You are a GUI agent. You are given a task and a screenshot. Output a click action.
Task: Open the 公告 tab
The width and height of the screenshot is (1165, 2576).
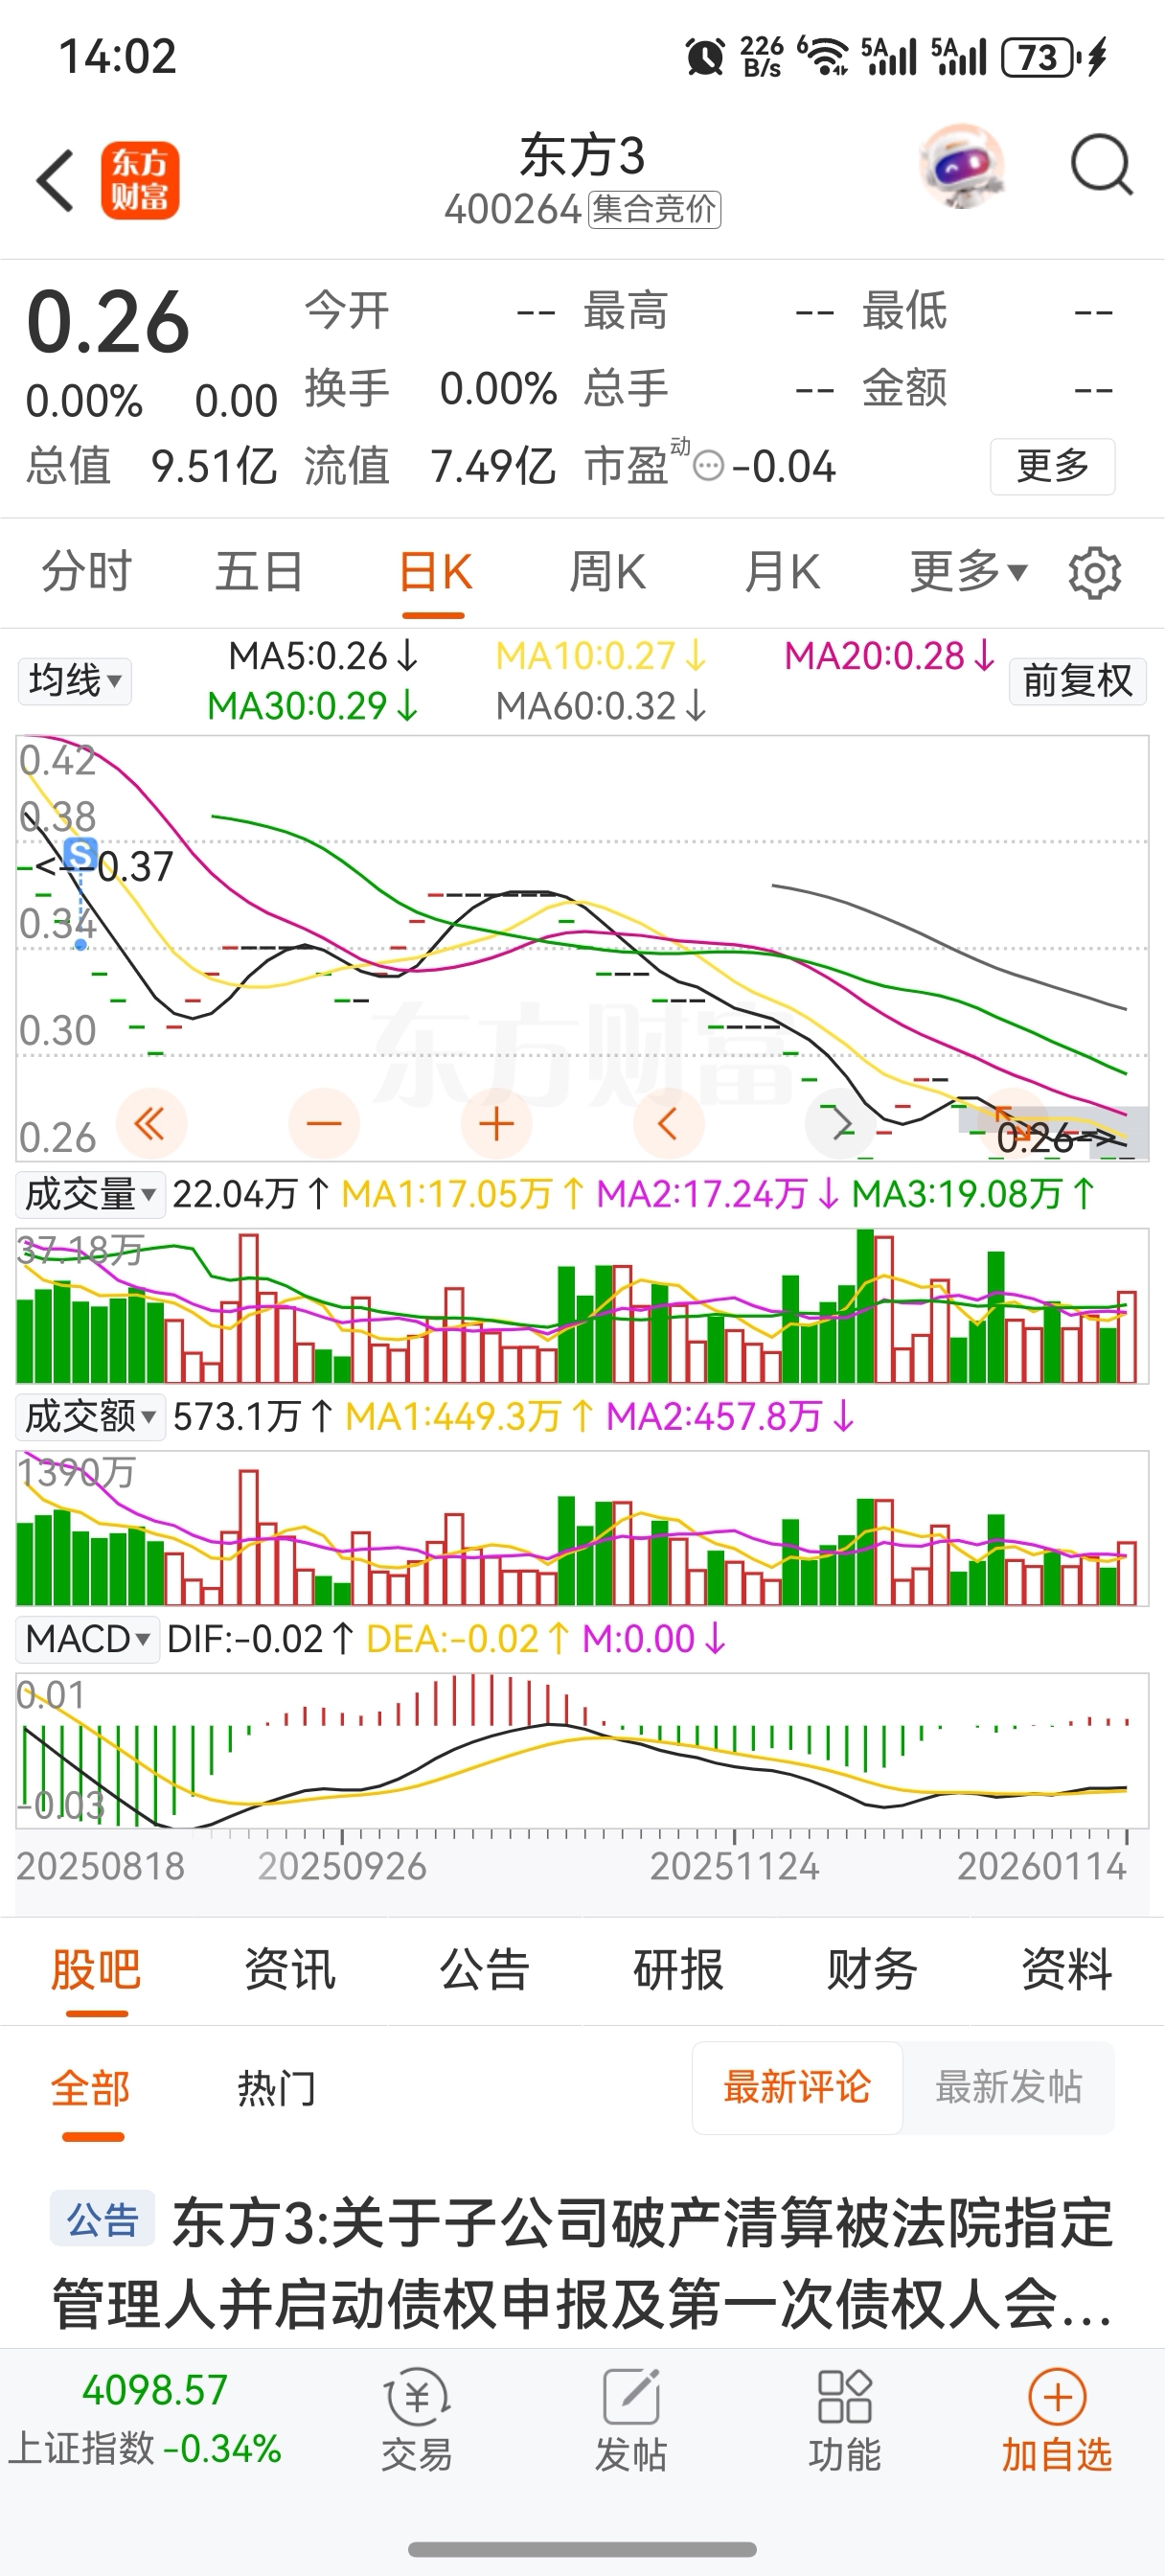pyautogui.click(x=484, y=1970)
